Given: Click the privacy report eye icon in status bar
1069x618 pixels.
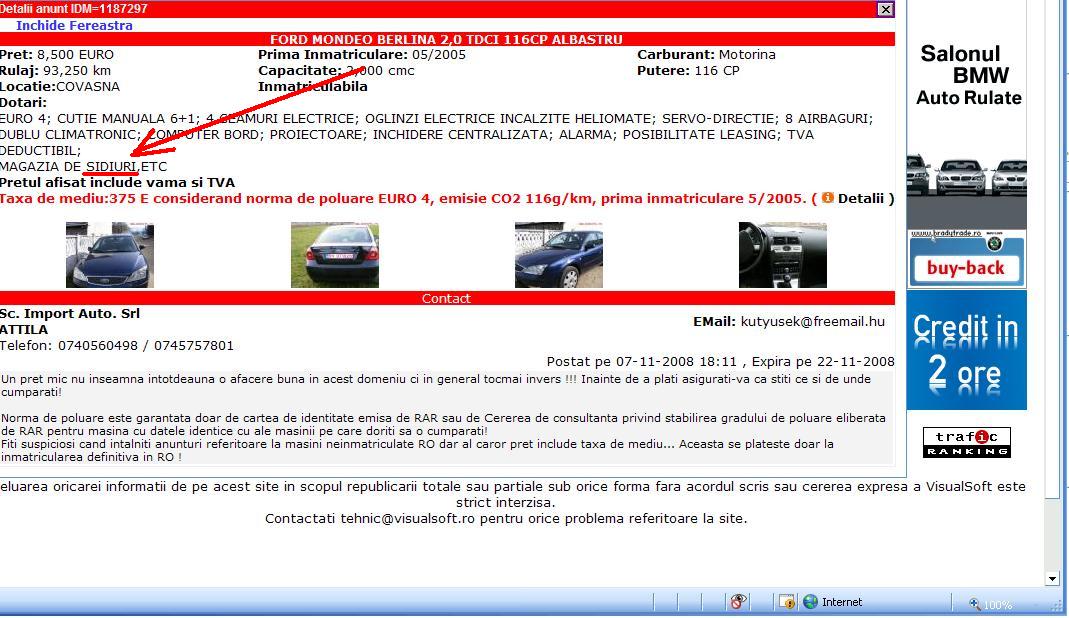Looking at the screenshot, I should [738, 602].
